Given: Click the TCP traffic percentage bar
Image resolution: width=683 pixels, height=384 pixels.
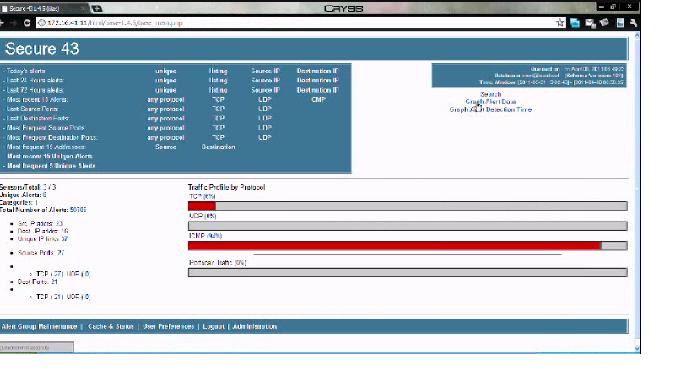Looking at the screenshot, I should [x=408, y=206].
